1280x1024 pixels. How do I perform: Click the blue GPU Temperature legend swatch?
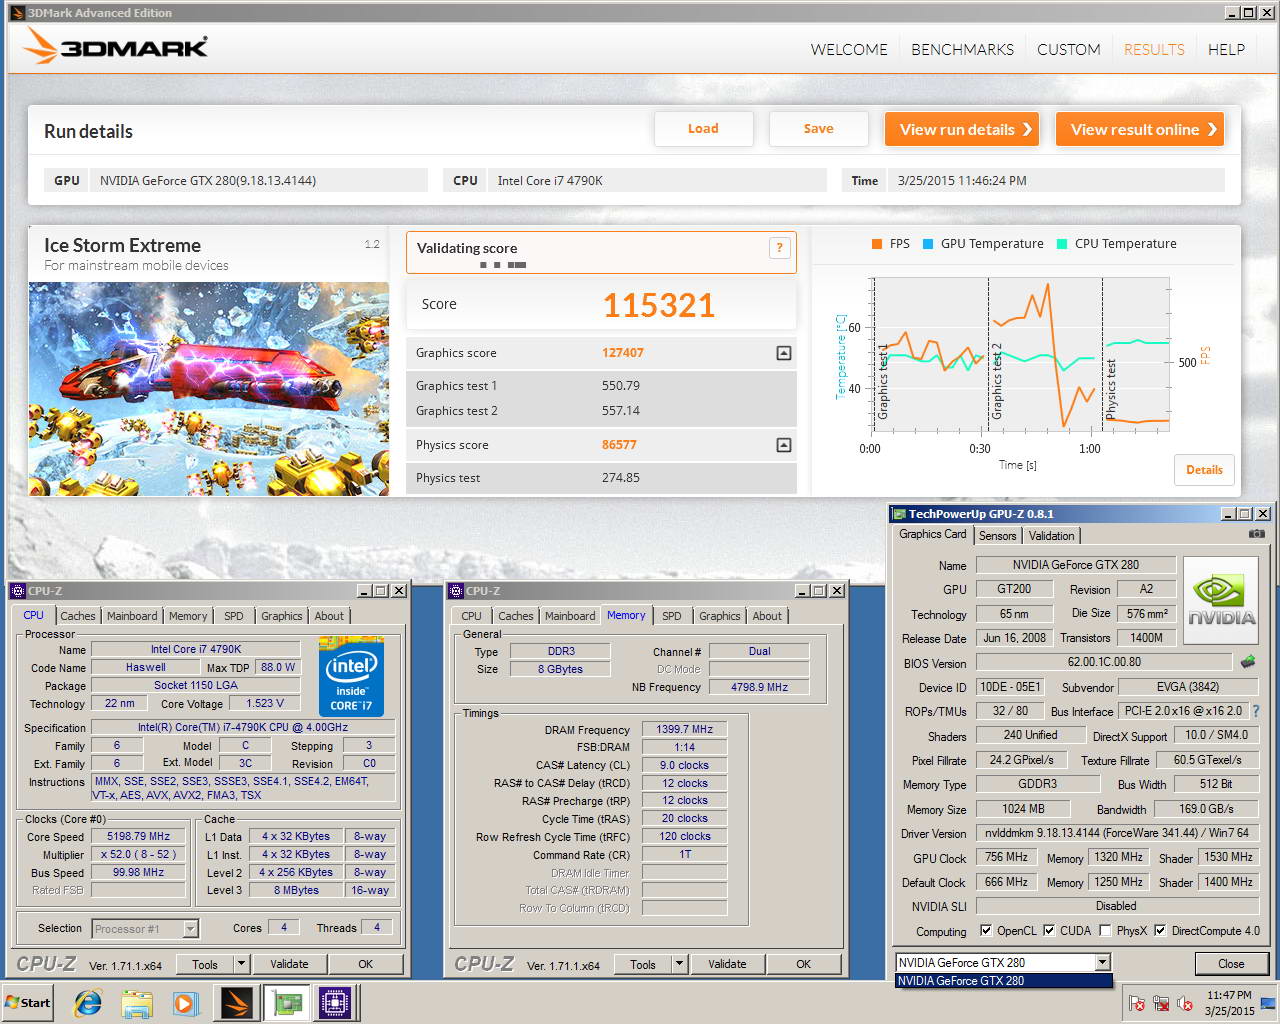tap(928, 243)
